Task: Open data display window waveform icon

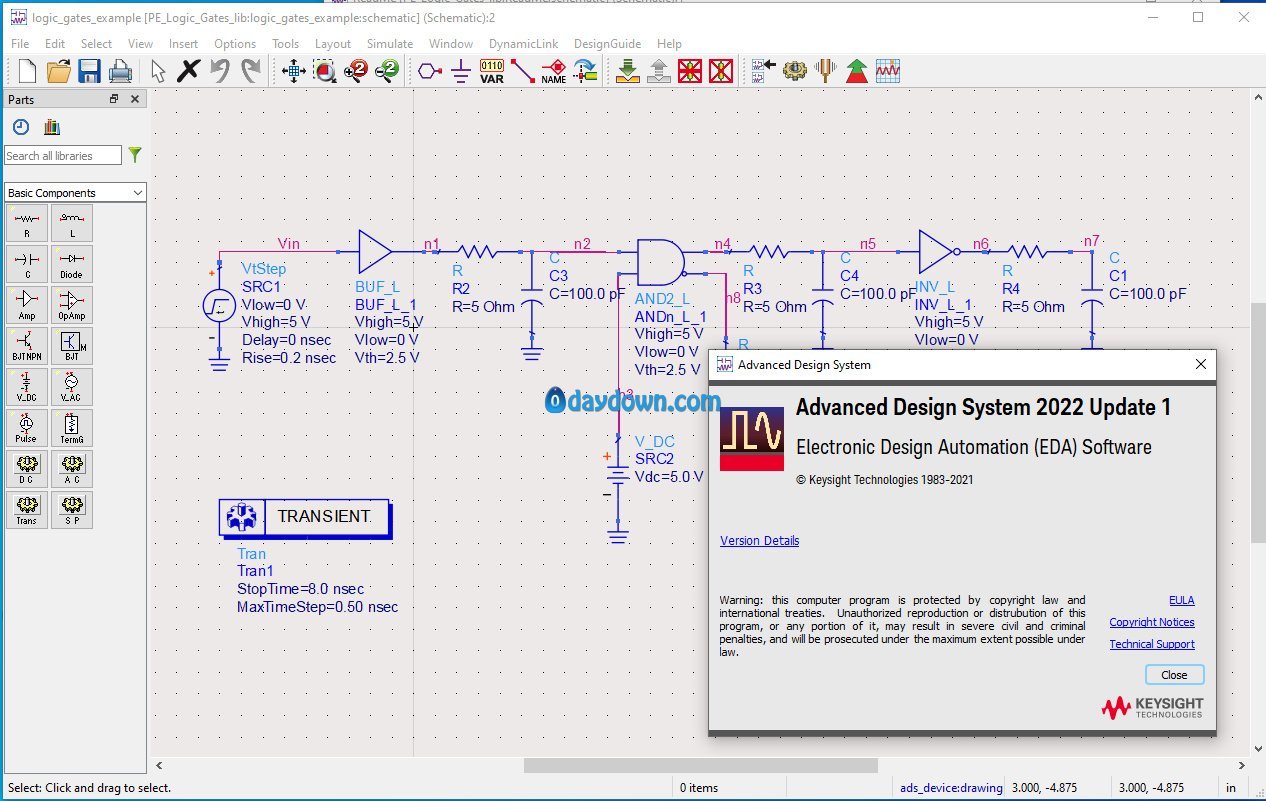Action: 888,71
